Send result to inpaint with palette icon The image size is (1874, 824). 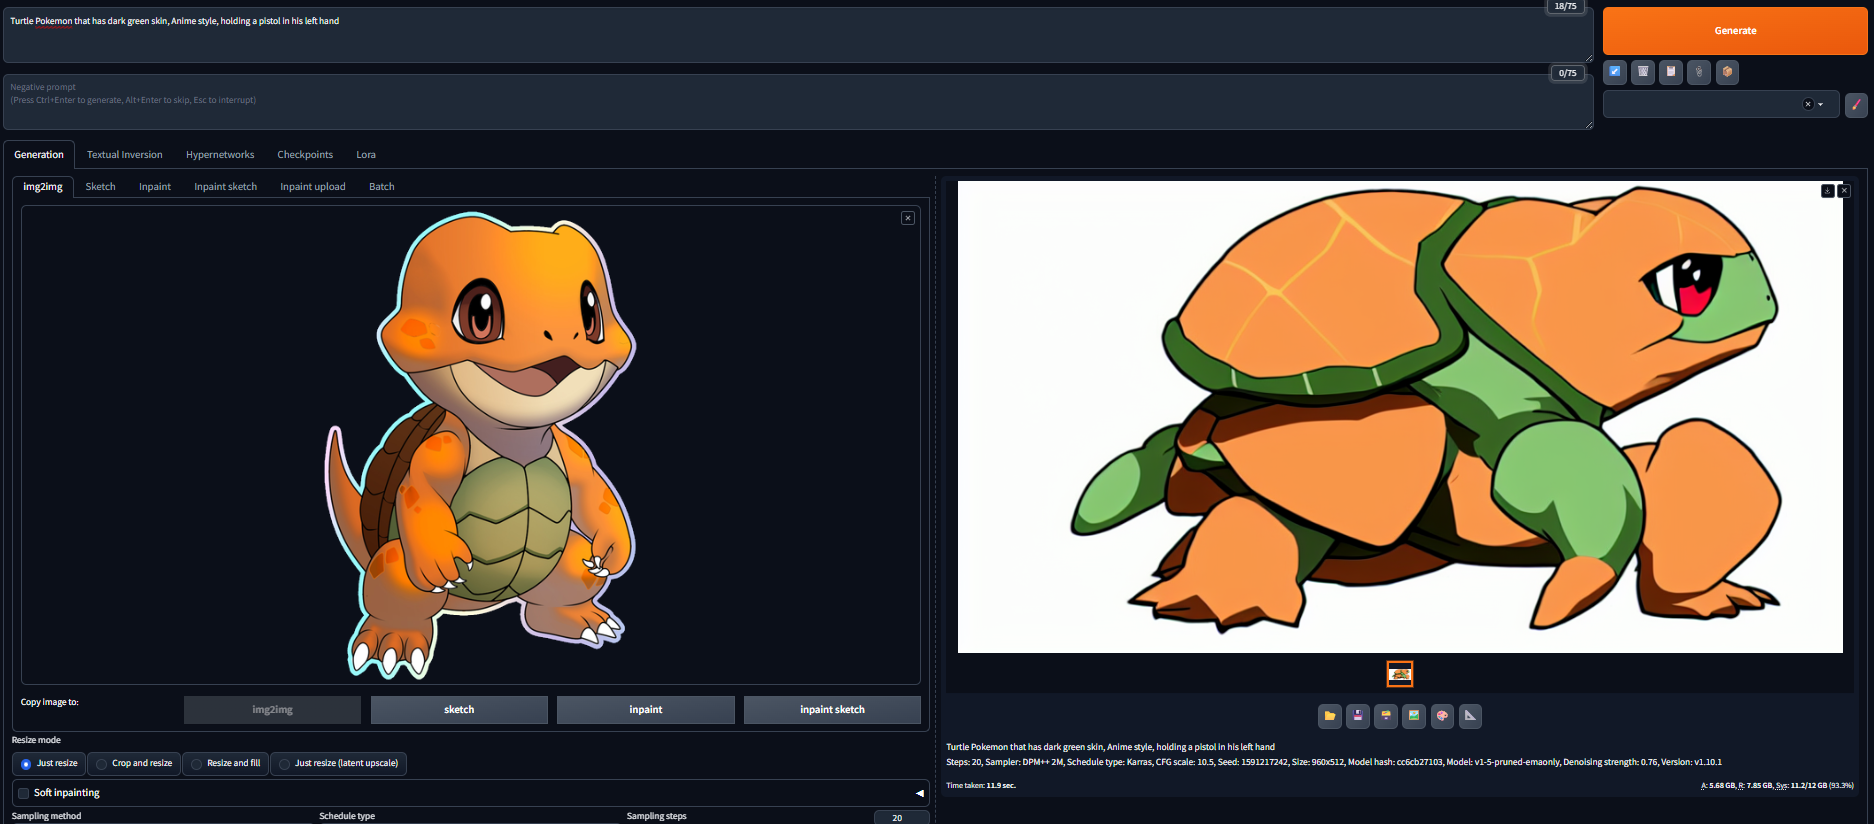(1441, 715)
